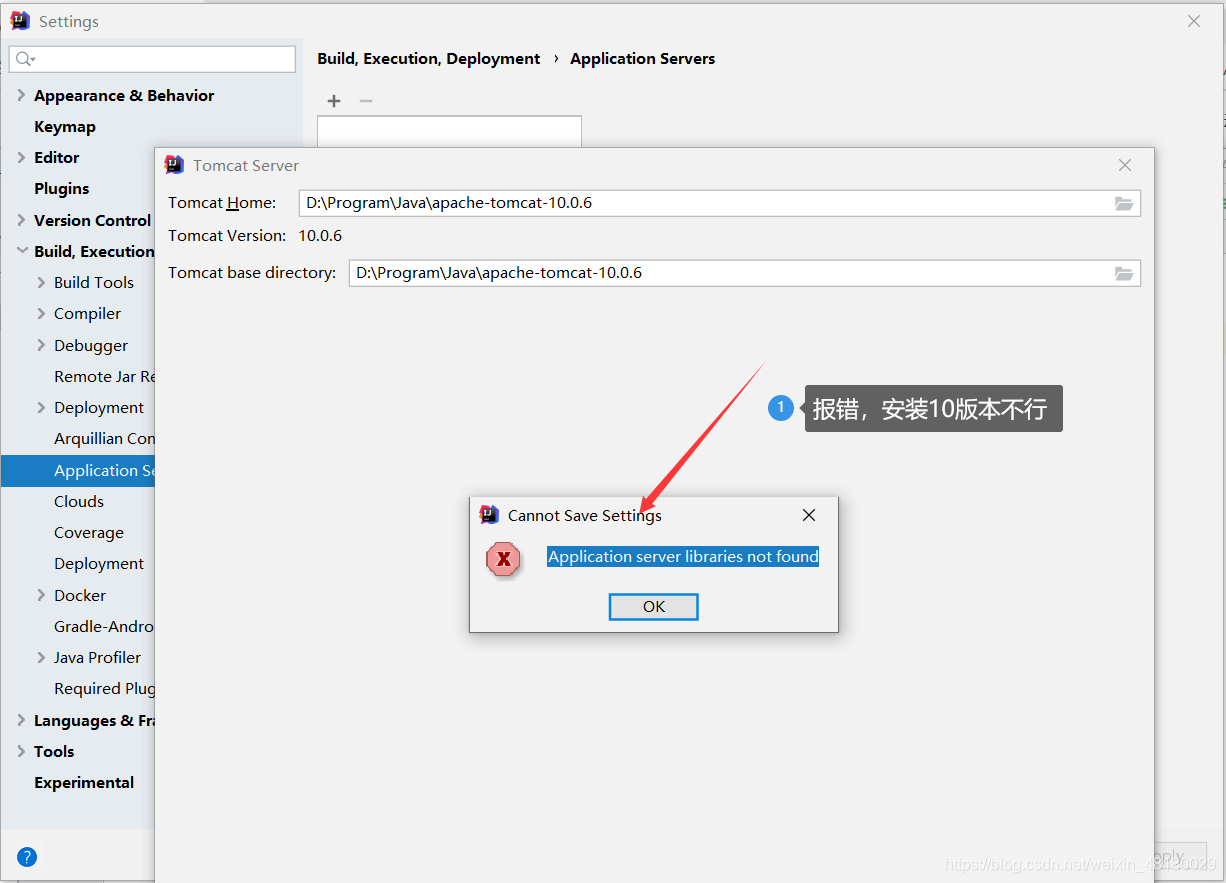1226x883 pixels.
Task: Select the 'Application server libraries not found' message
Action: click(x=683, y=557)
